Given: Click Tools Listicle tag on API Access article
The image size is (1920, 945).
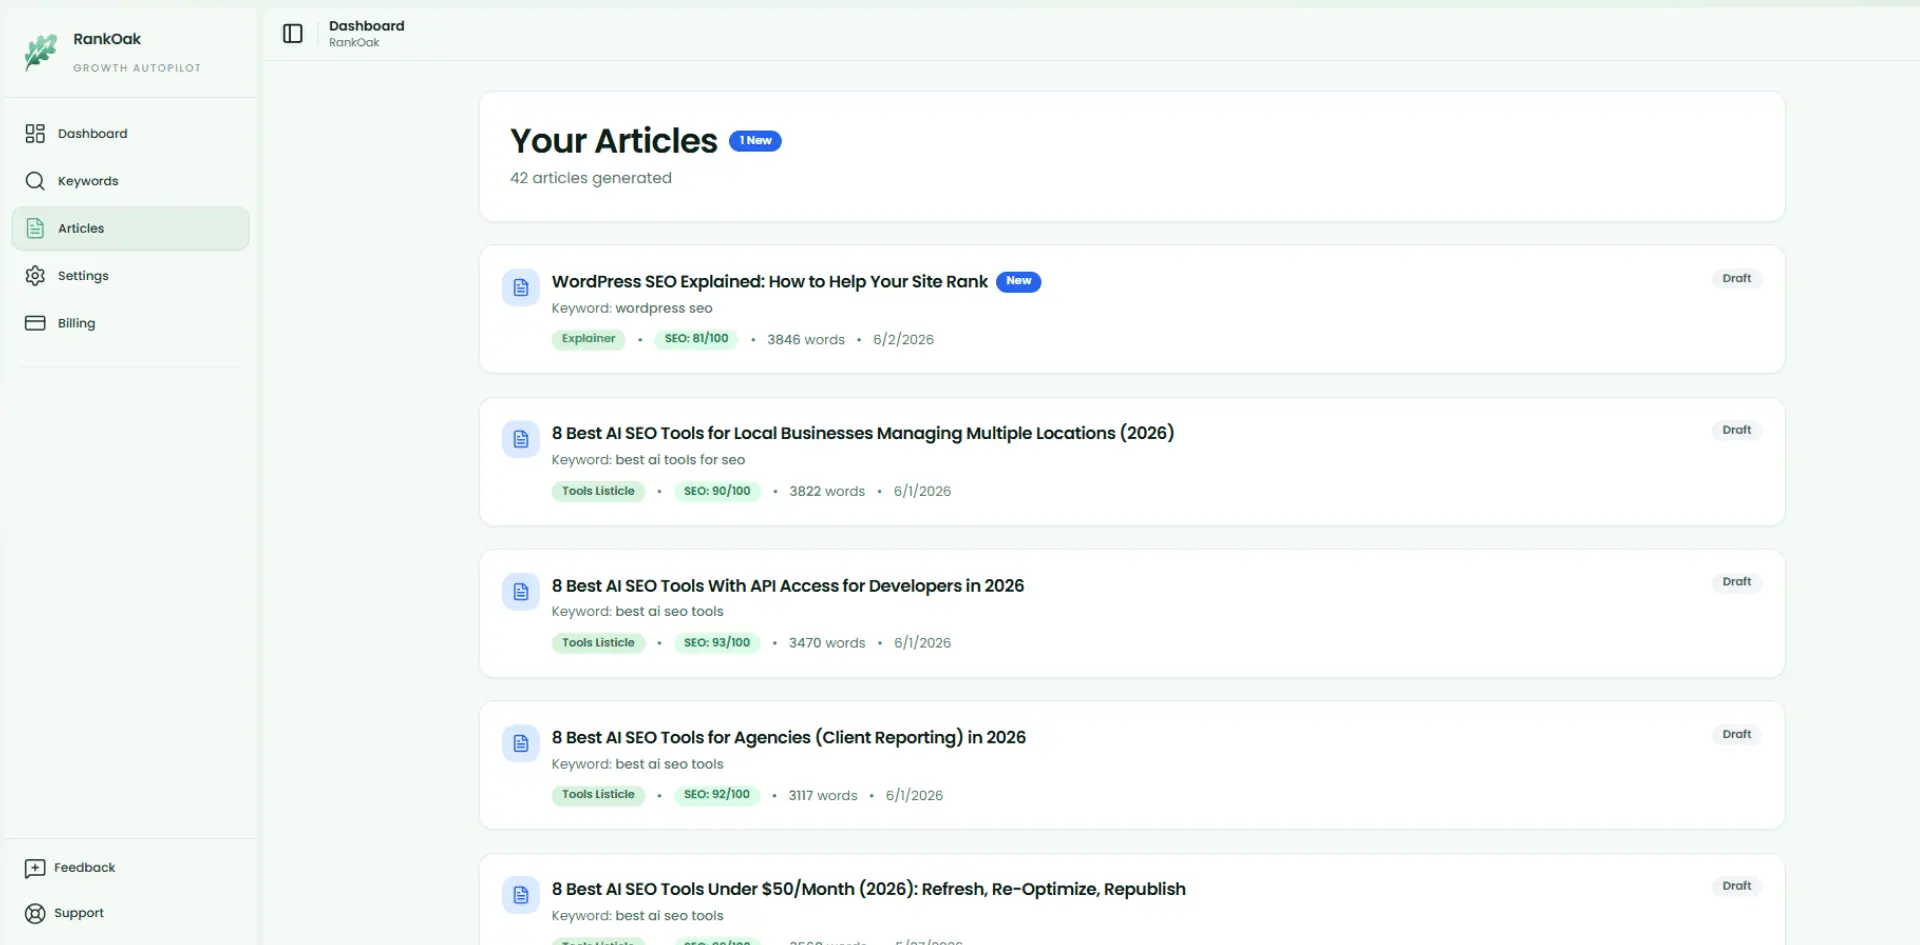Looking at the screenshot, I should pos(598,643).
